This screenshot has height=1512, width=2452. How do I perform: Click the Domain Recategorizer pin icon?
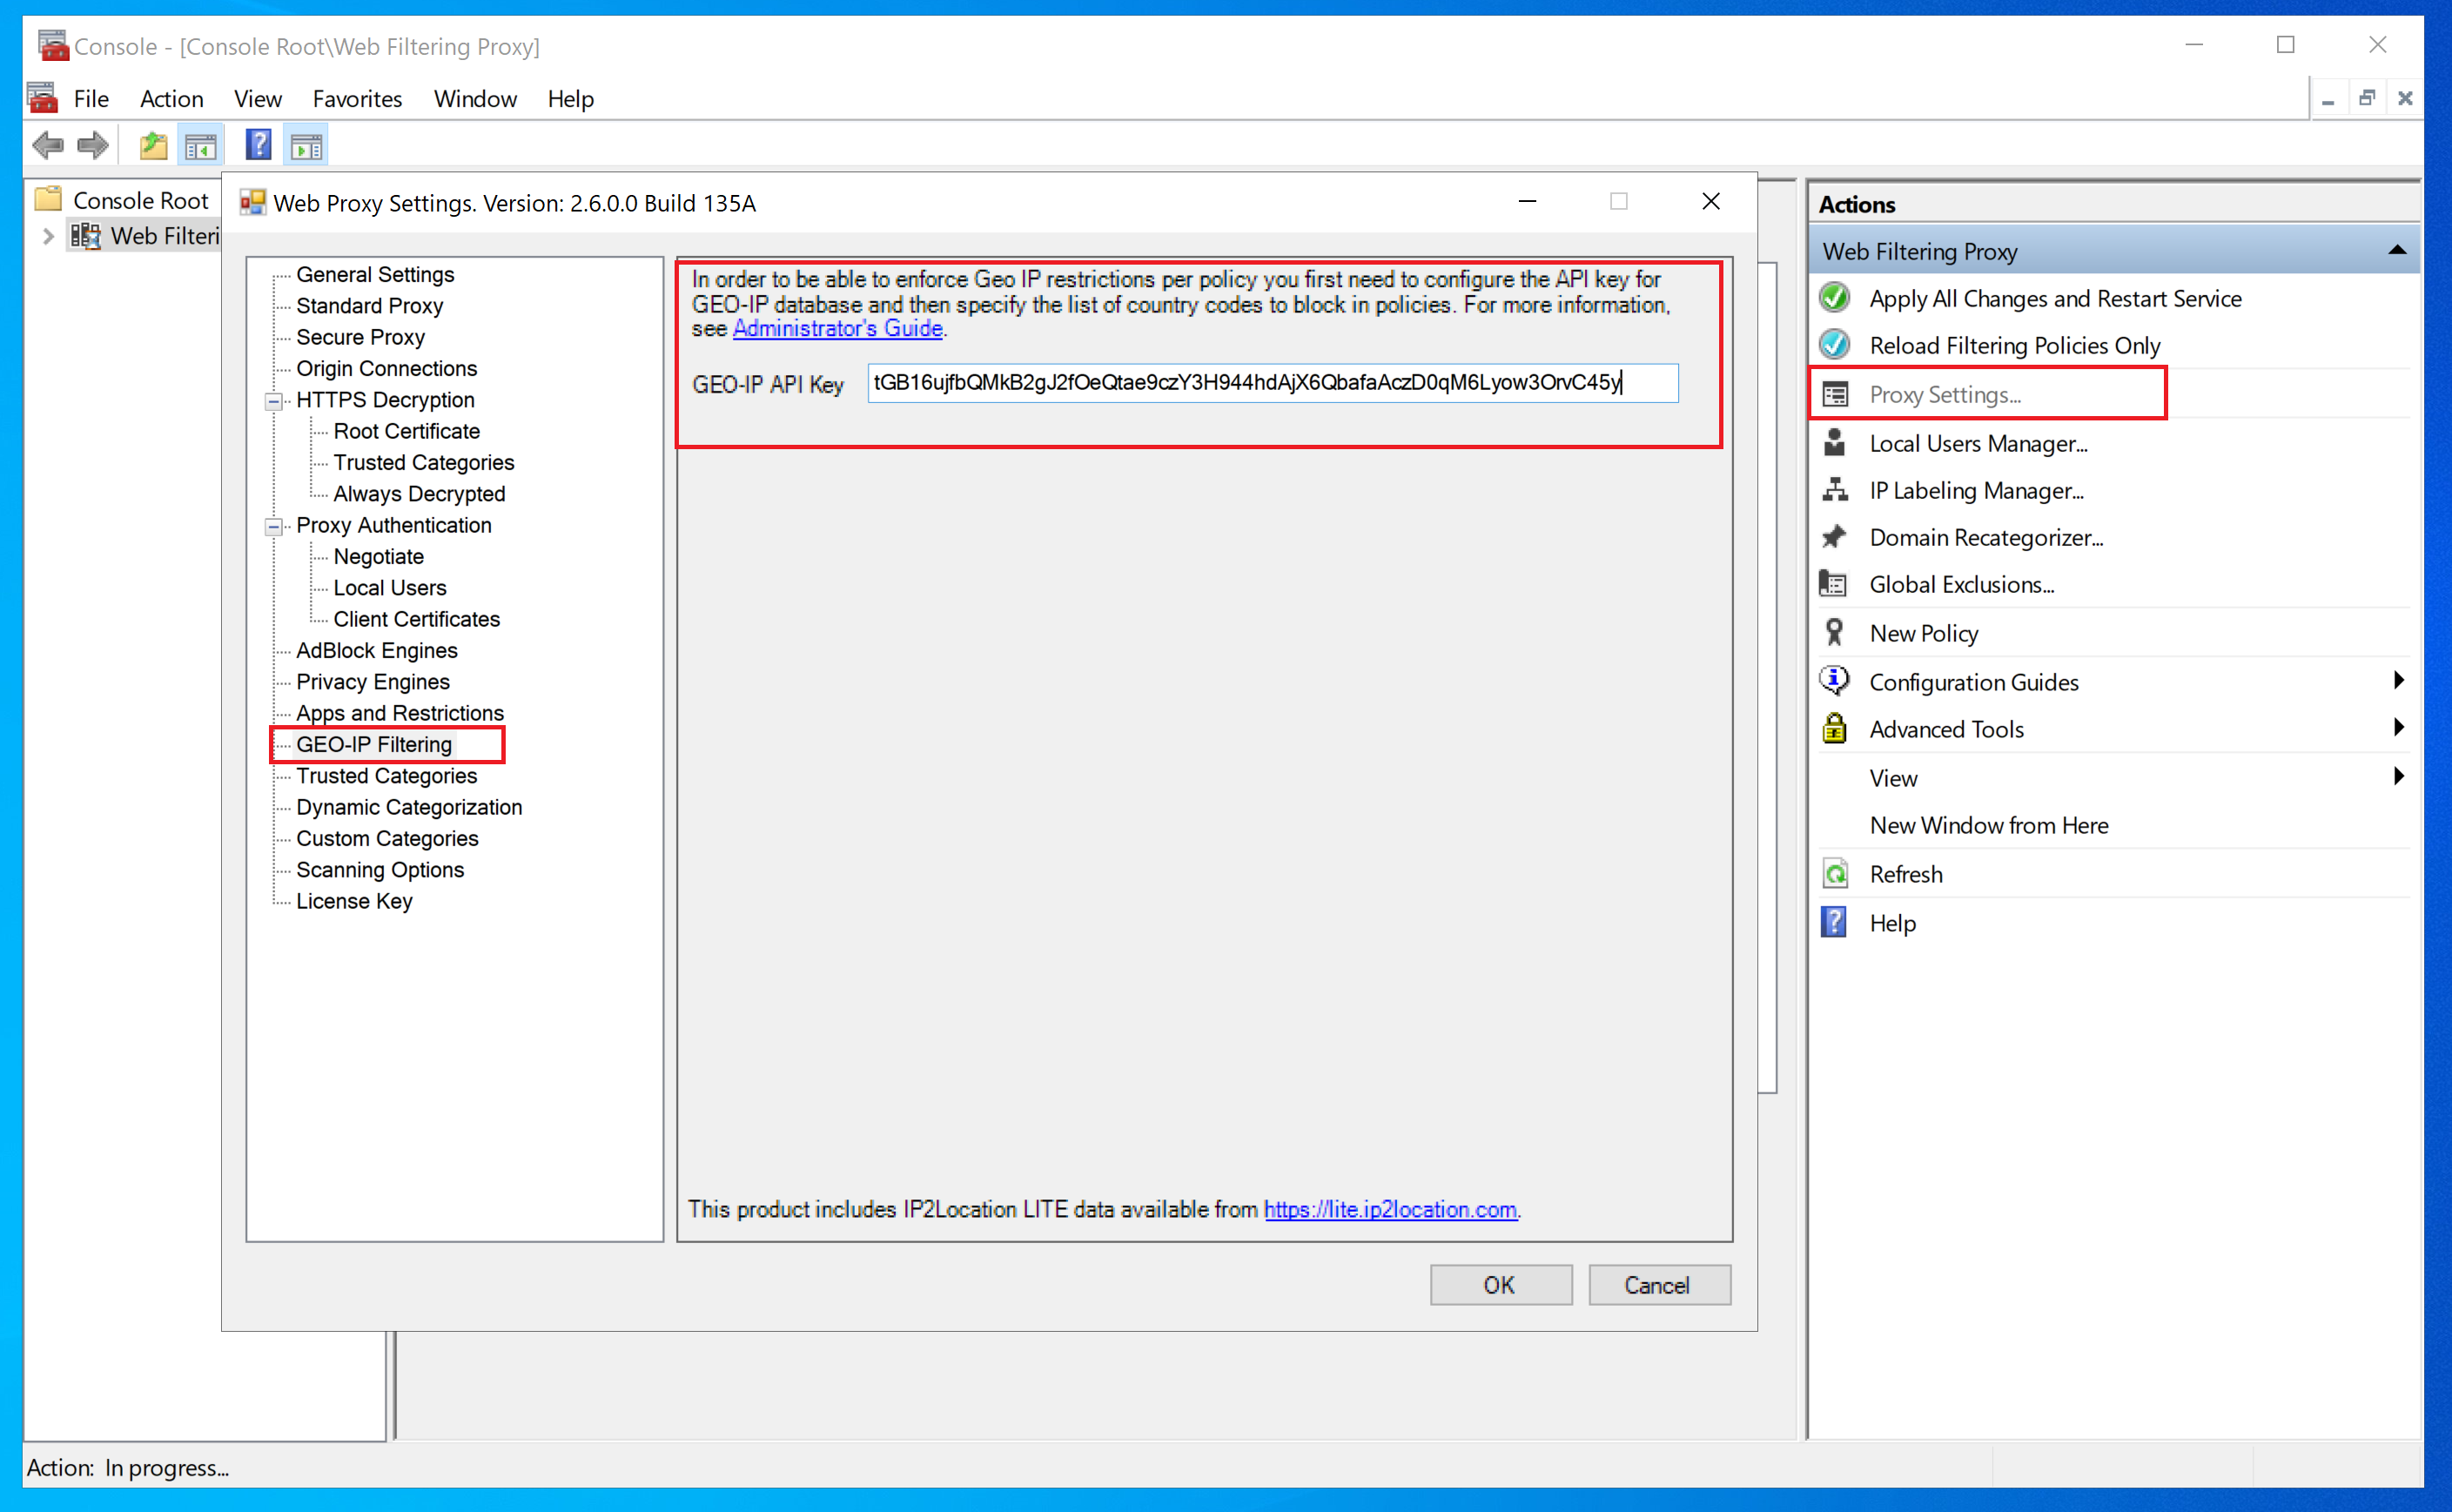1834,537
